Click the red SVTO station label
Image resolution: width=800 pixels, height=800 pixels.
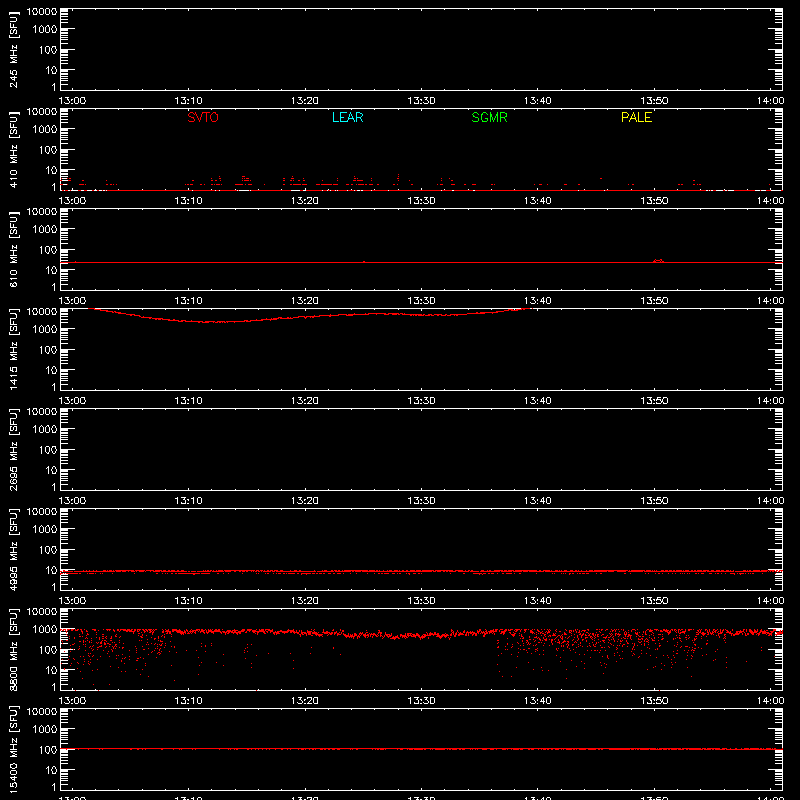203,117
